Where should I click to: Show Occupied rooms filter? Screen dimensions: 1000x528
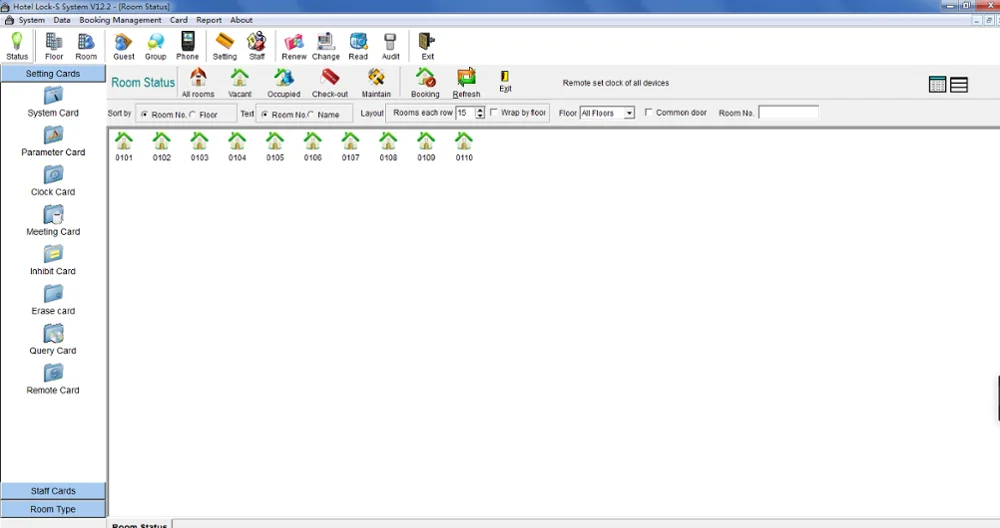click(x=284, y=83)
